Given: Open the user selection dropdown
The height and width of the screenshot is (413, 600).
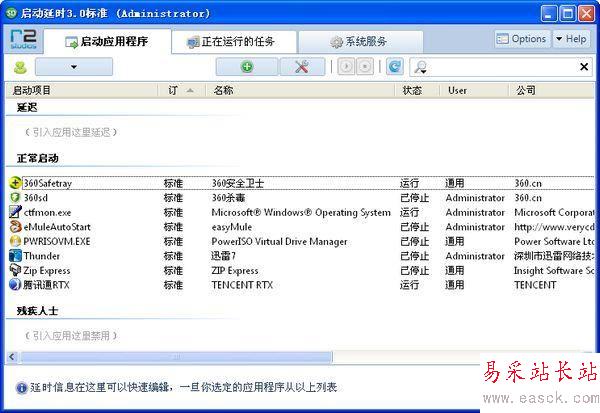Looking at the screenshot, I should point(74,67).
